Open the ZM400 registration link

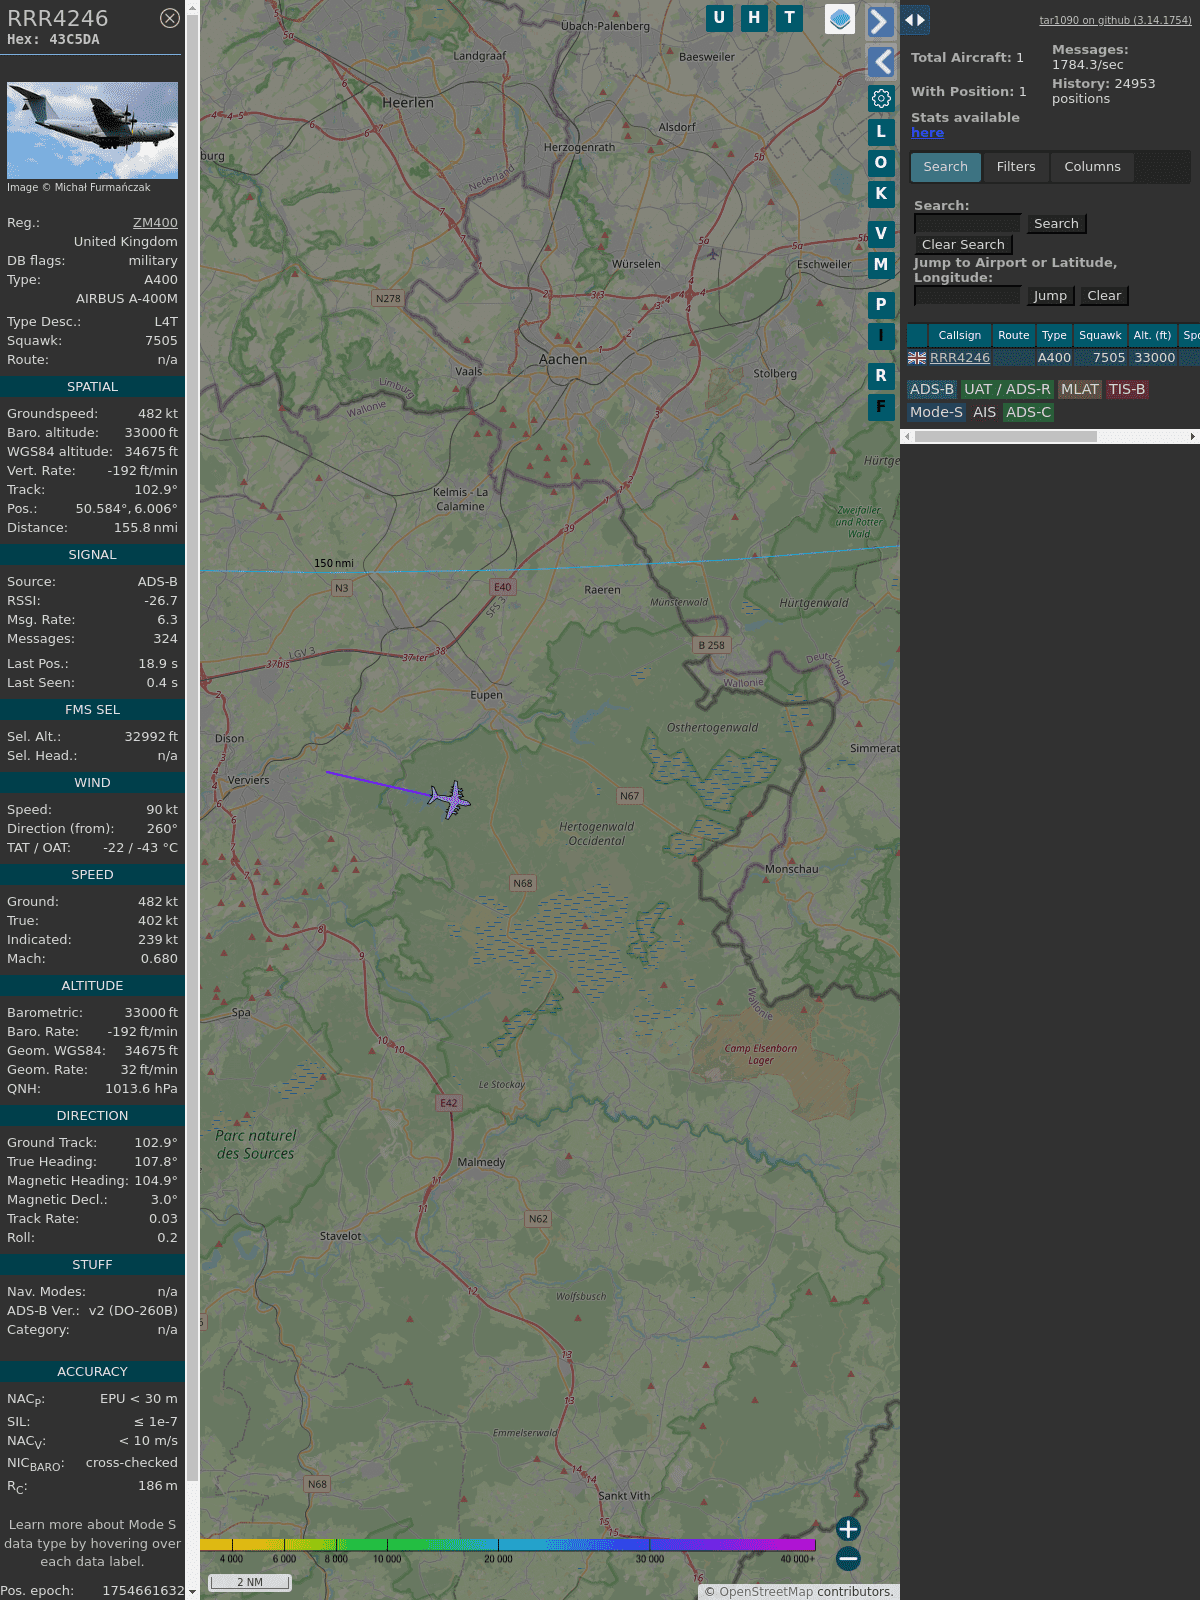tap(155, 223)
